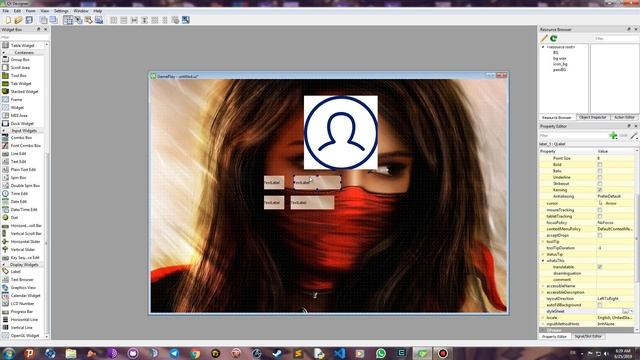The width and height of the screenshot is (640, 360).
Task: Pick the Combo Box widget in Widget Box
Action: [x=21, y=138]
